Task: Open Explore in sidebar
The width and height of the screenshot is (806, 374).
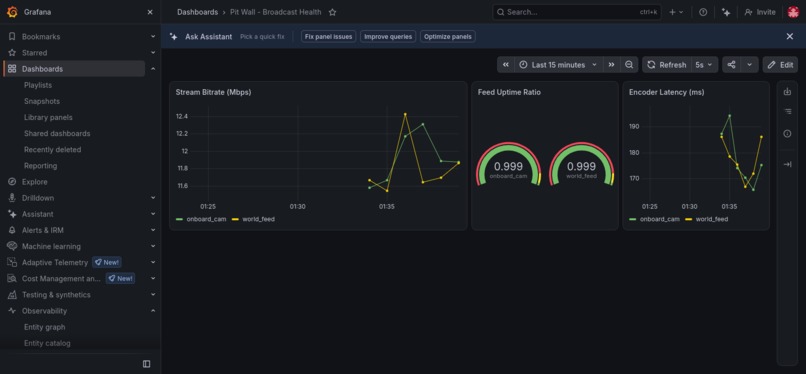Action: point(34,182)
